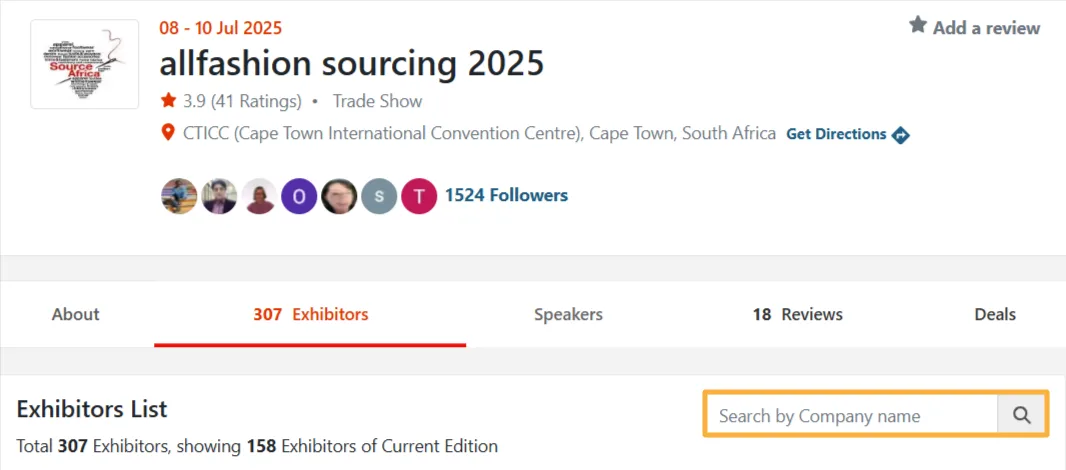Click the first follower profile photo
This screenshot has width=1066, height=470.
click(x=179, y=196)
